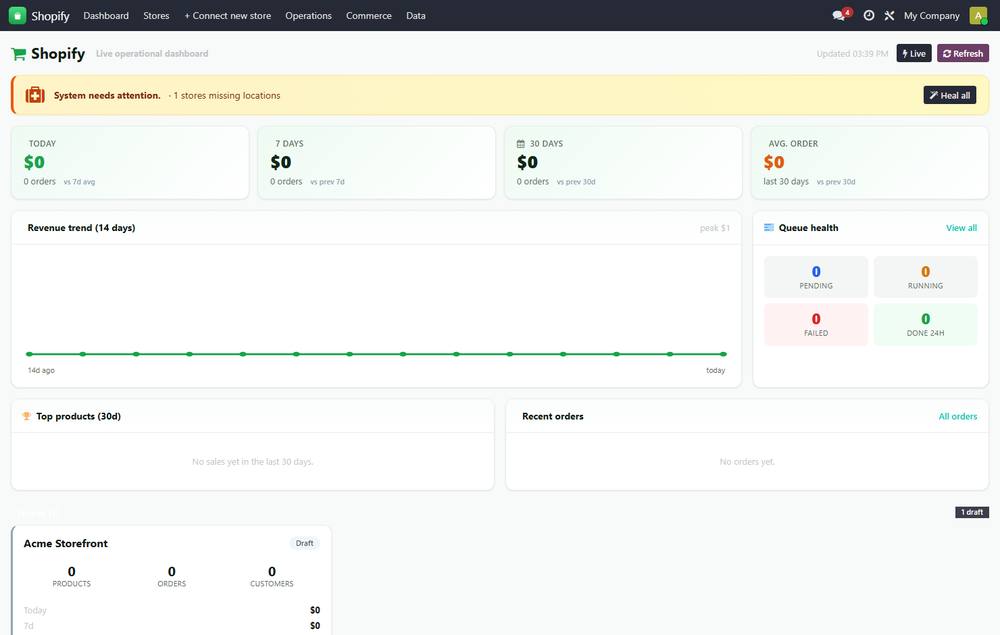Click the 'today' point on revenue trend

[x=723, y=354]
